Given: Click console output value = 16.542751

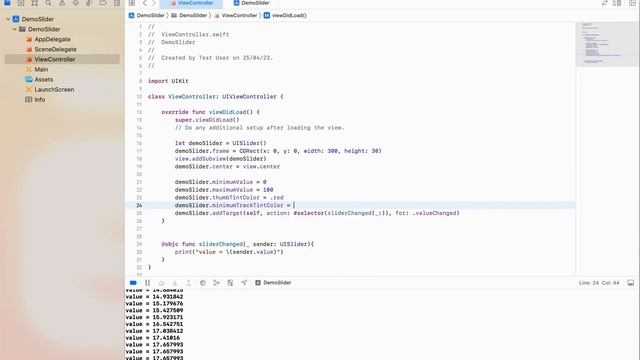Looking at the screenshot, I should click(x=154, y=324).
